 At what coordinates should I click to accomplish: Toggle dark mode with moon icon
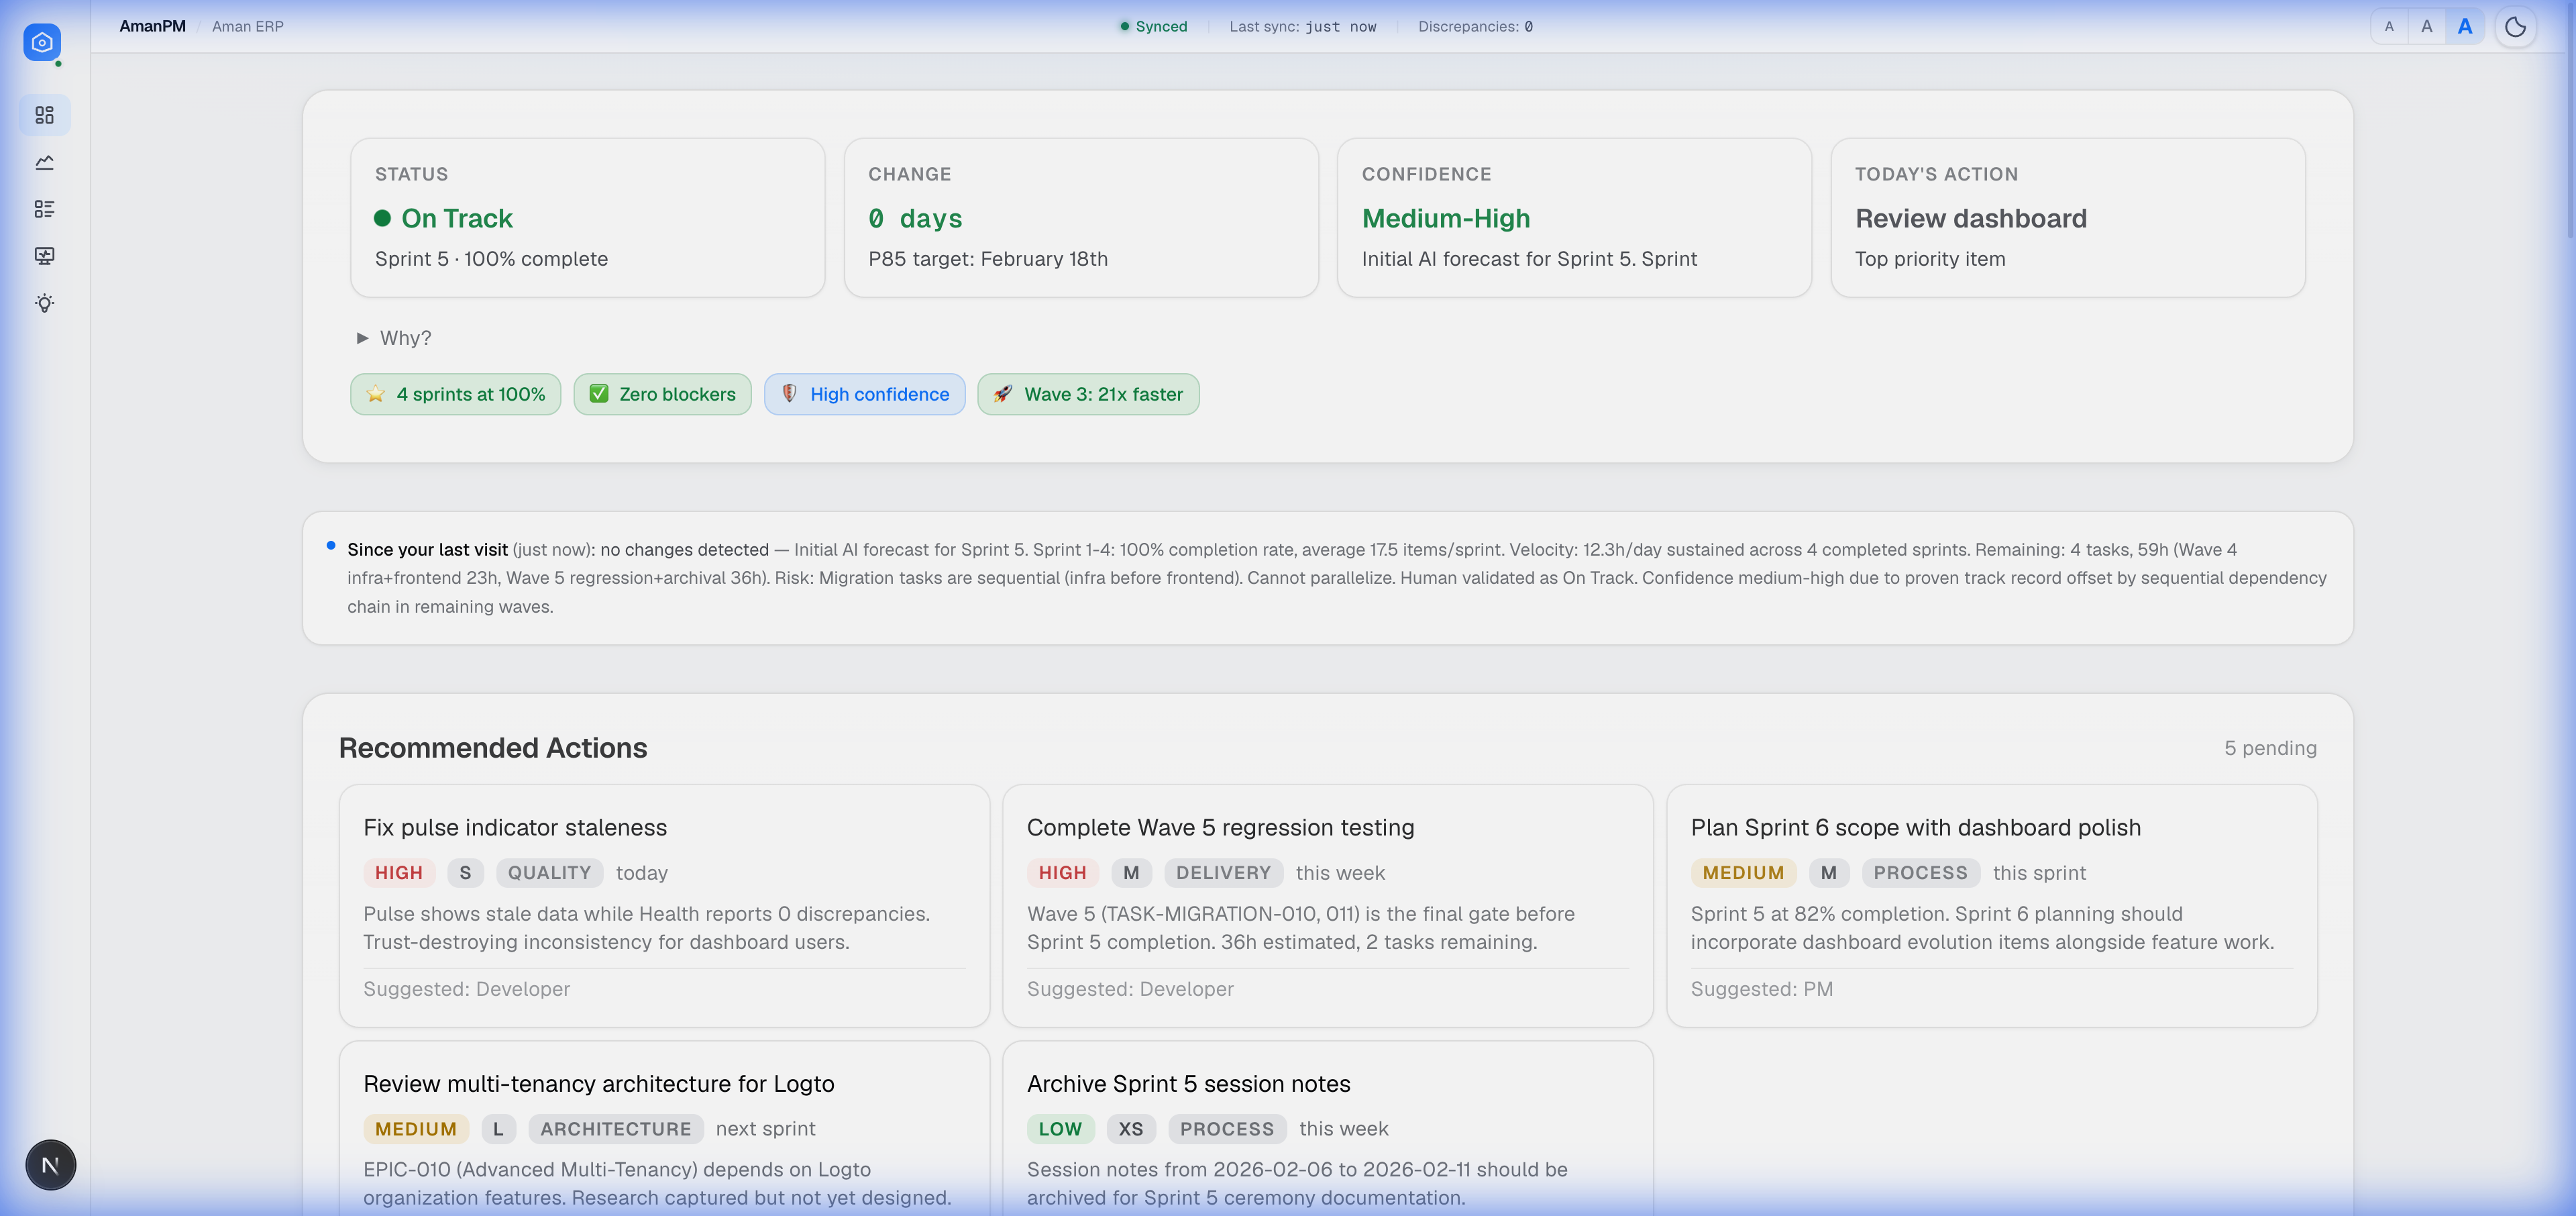pos(2515,27)
